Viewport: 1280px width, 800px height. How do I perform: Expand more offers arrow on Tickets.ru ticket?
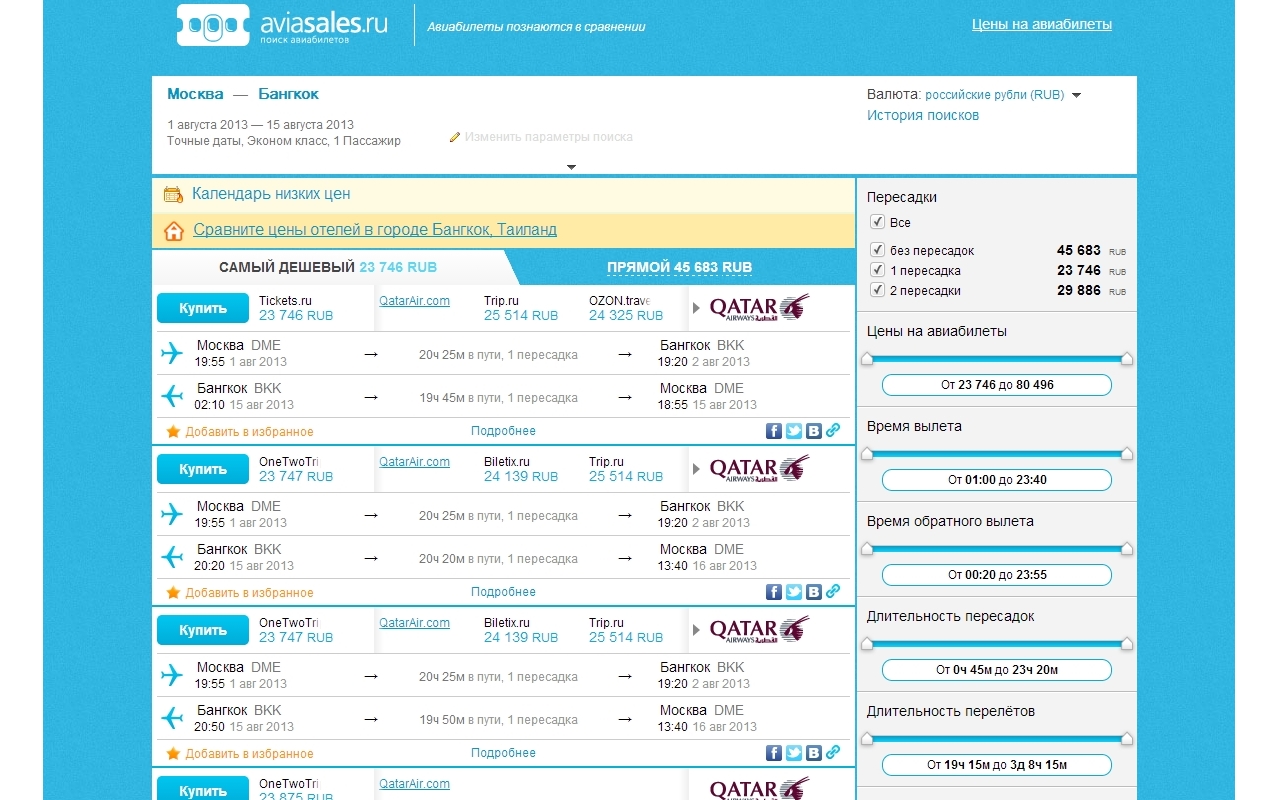[x=696, y=308]
